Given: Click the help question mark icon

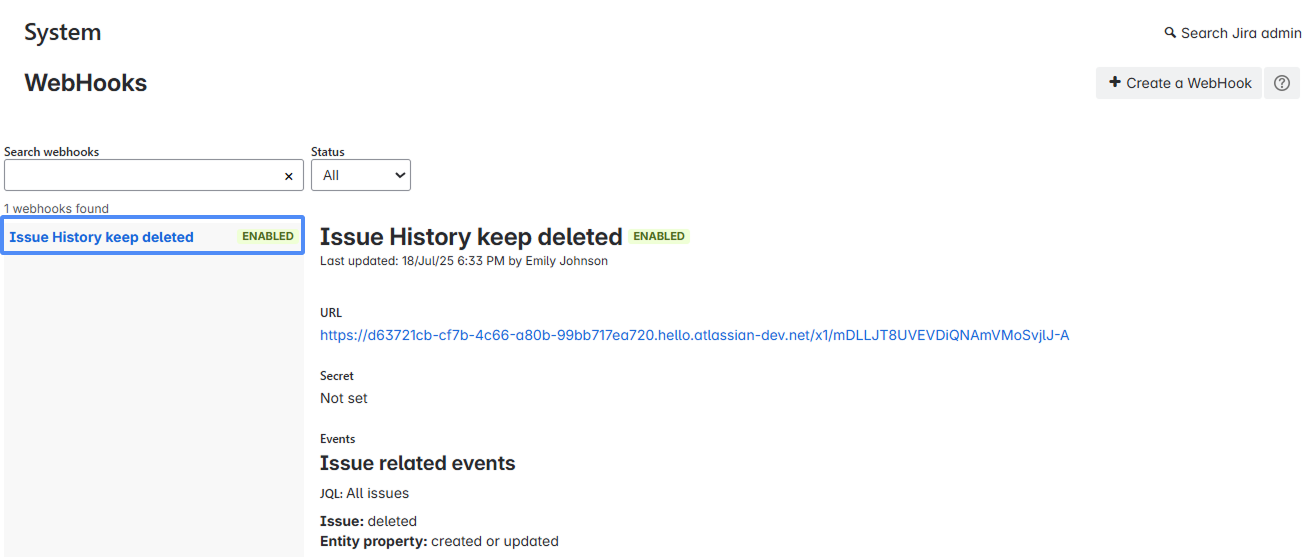Looking at the screenshot, I should 1281,83.
